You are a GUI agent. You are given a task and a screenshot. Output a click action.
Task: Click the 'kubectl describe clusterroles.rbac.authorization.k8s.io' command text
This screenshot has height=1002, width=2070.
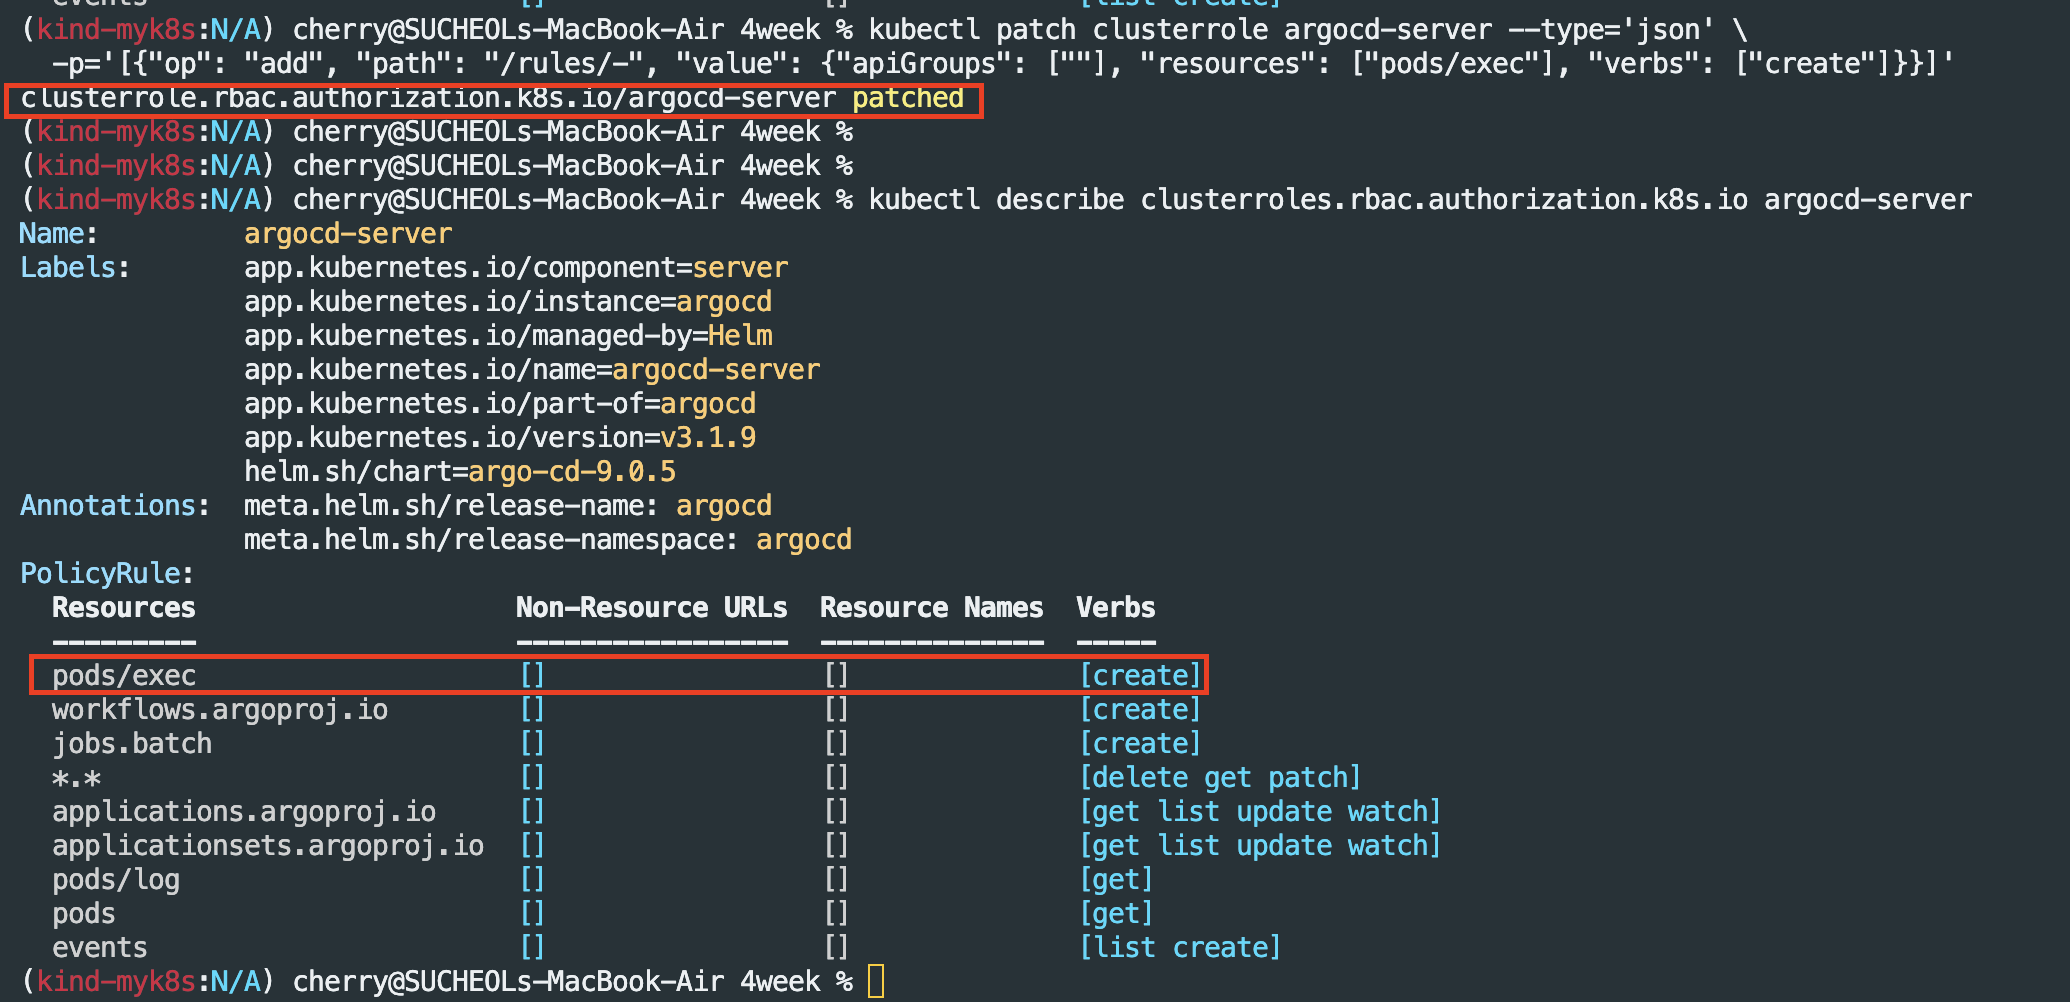coord(1308,200)
